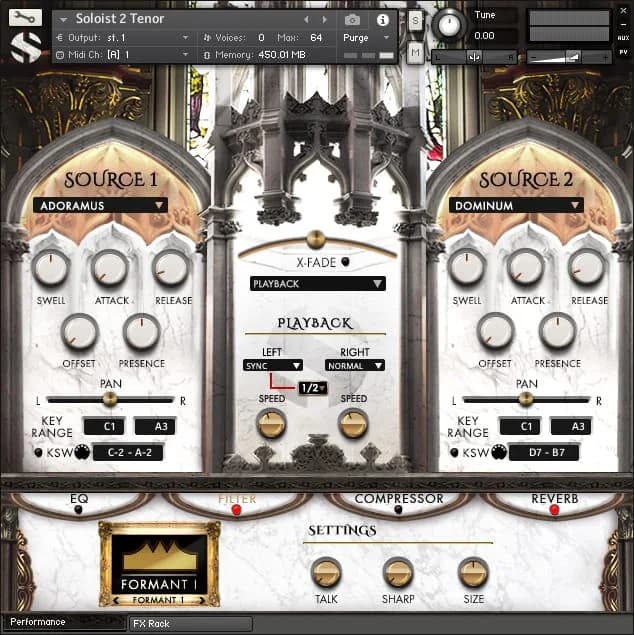
Task: Click the Formant 1 filter preset thumbnail
Action: click(x=157, y=562)
